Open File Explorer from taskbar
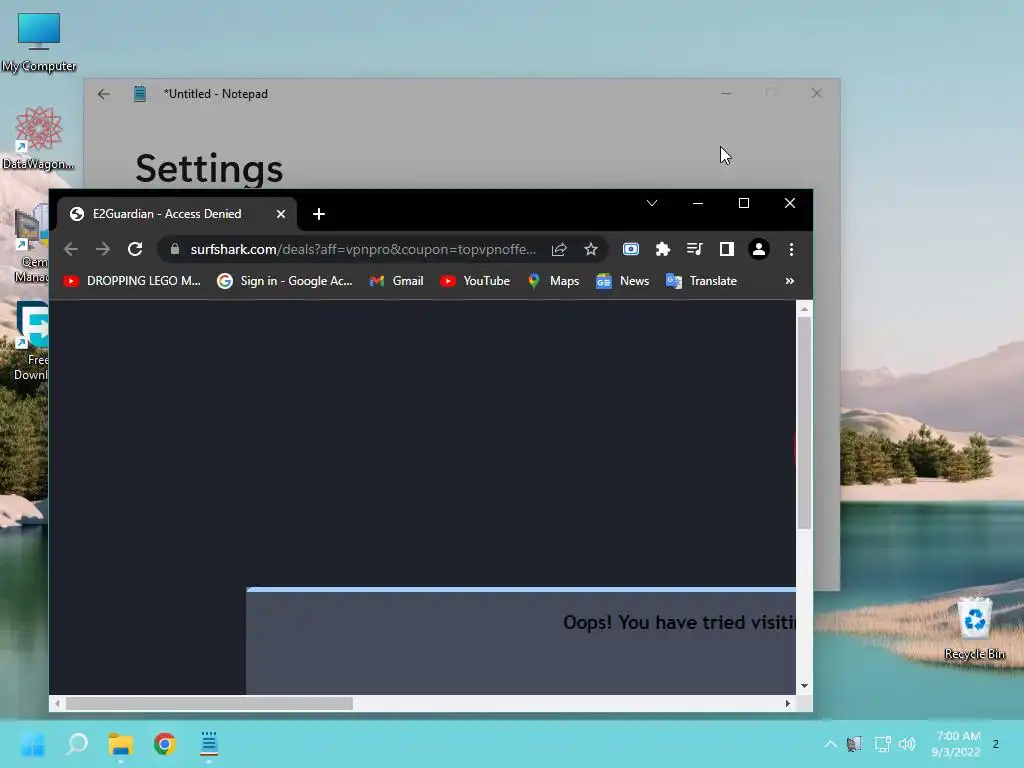This screenshot has height=768, width=1024. click(x=121, y=744)
